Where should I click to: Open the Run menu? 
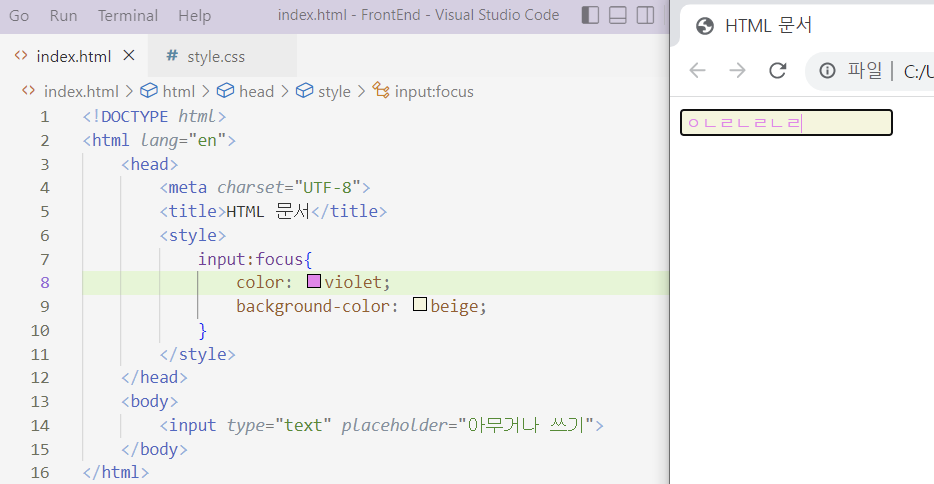[x=63, y=15]
